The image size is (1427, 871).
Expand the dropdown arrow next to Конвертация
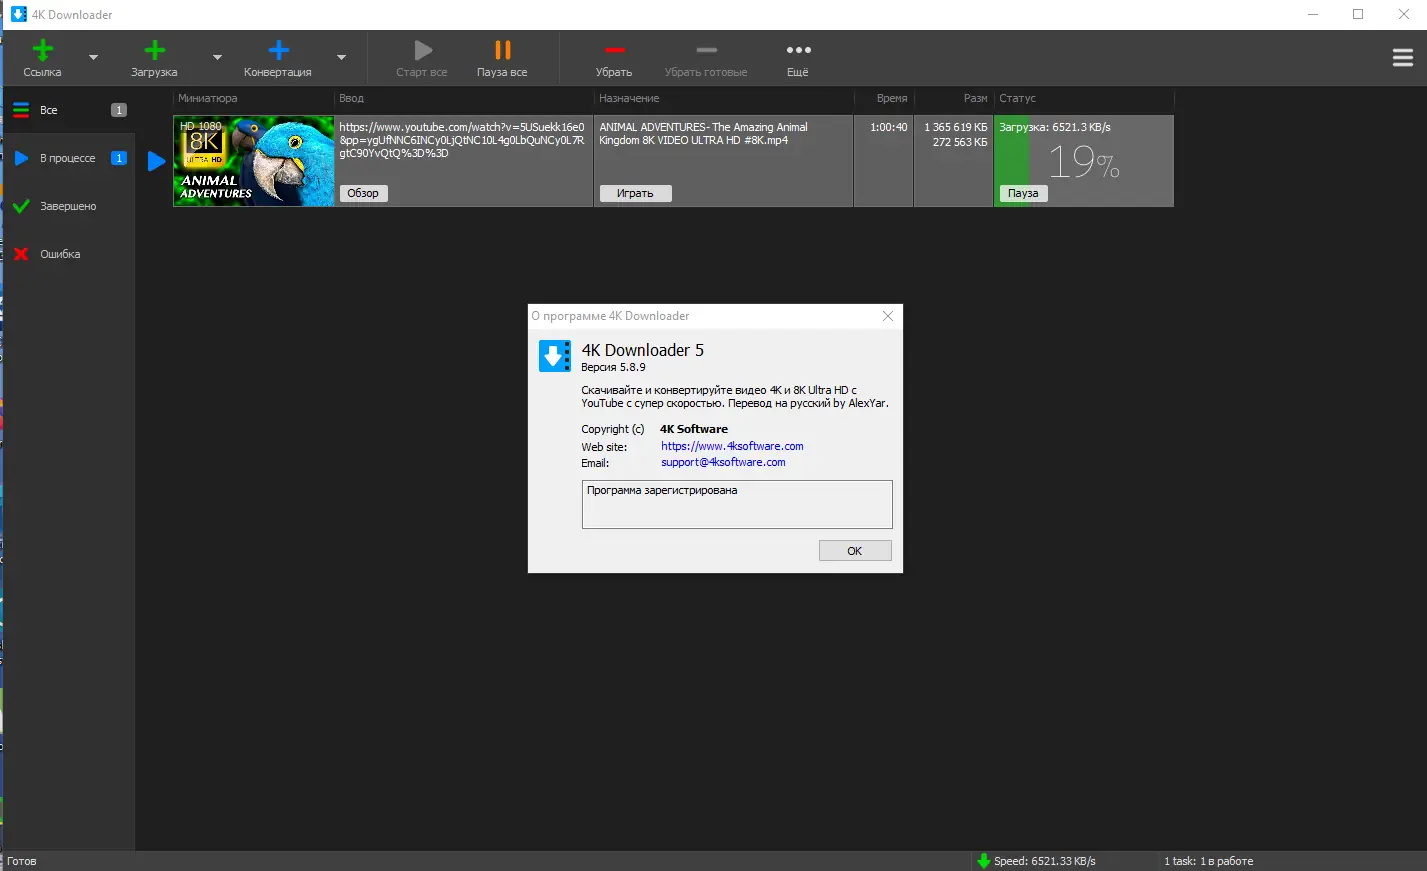click(x=341, y=58)
